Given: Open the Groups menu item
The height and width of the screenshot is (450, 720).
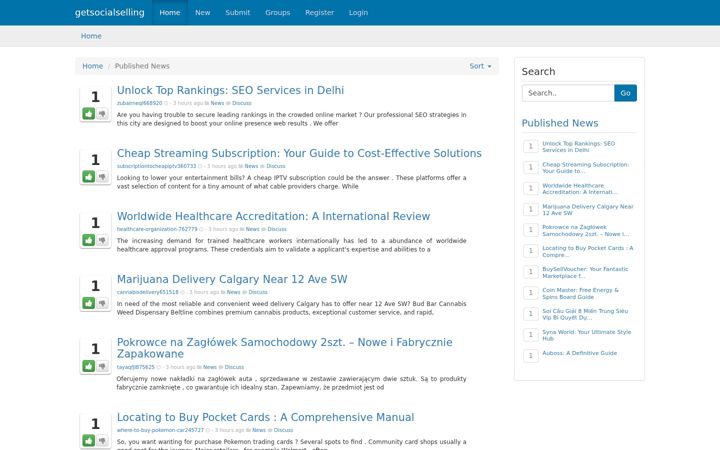Looking at the screenshot, I should click(277, 12).
